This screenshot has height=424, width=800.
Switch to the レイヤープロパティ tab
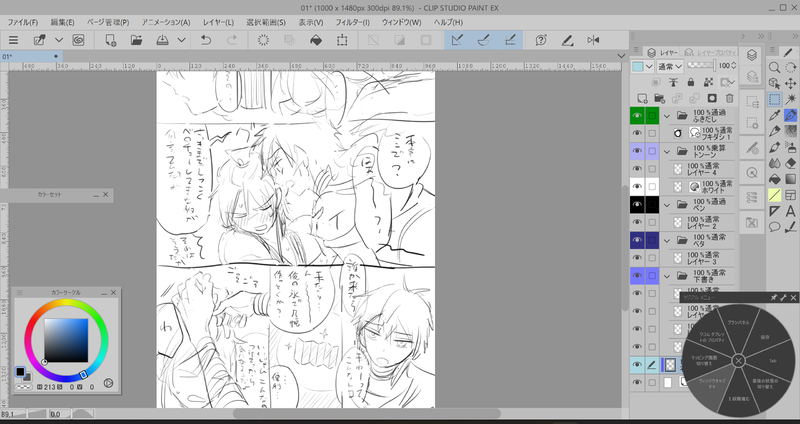coord(711,52)
